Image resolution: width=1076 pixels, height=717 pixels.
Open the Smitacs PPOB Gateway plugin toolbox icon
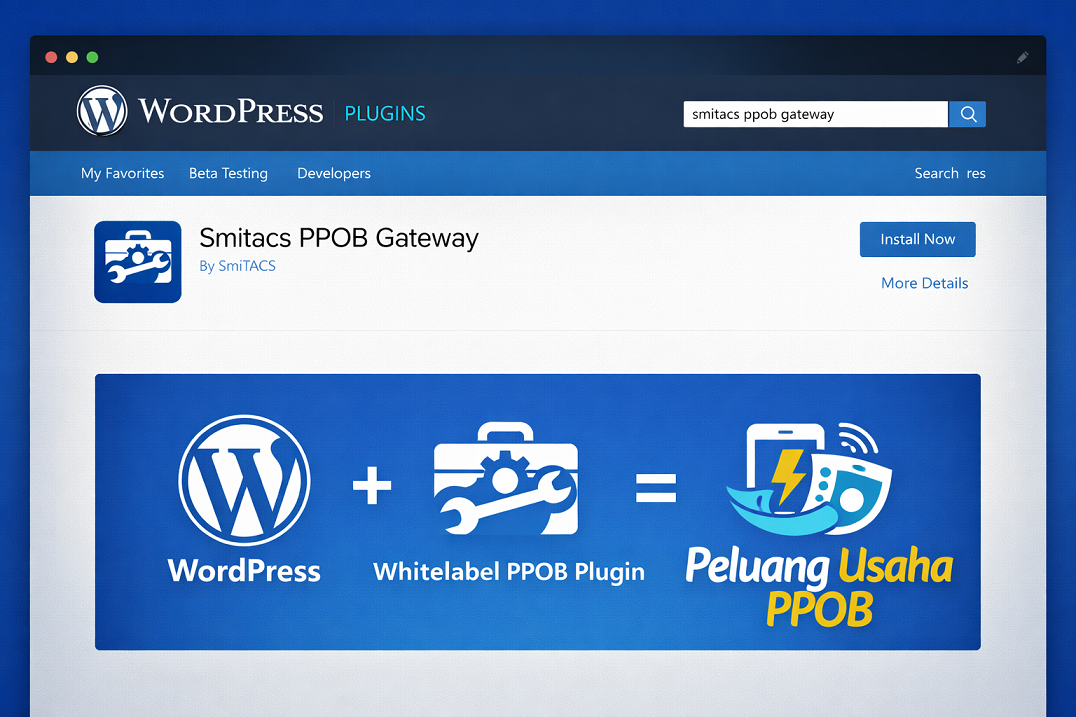point(137,261)
